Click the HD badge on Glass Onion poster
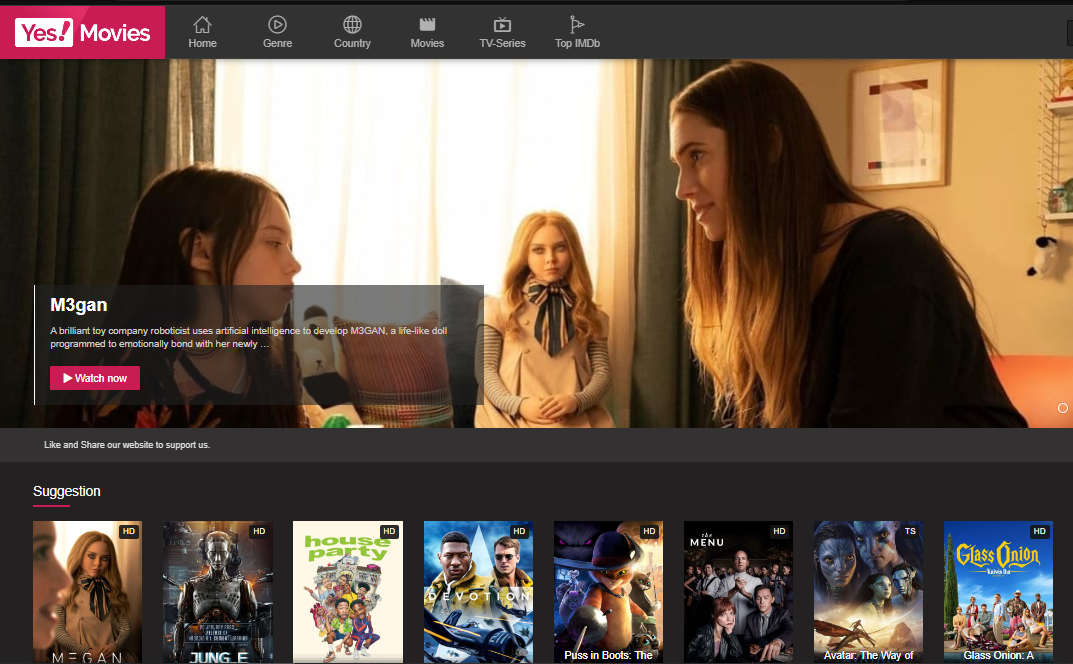Viewport: 1073px width, 664px height. point(1039,531)
